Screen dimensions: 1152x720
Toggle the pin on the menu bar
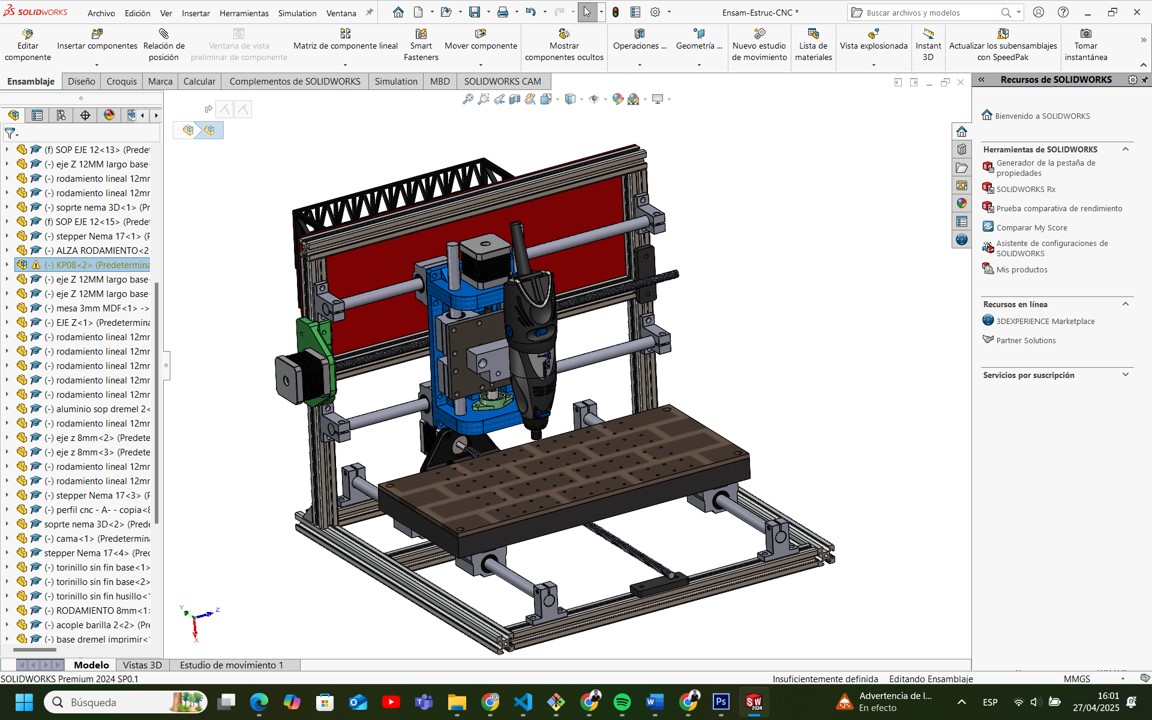pos(370,12)
